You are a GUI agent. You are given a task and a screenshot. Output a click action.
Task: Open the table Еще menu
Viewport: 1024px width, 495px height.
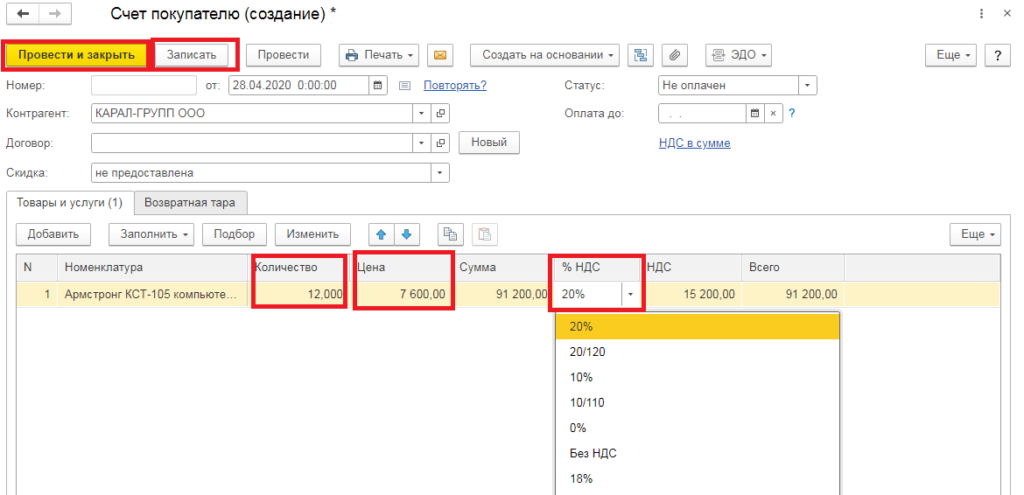click(x=974, y=234)
